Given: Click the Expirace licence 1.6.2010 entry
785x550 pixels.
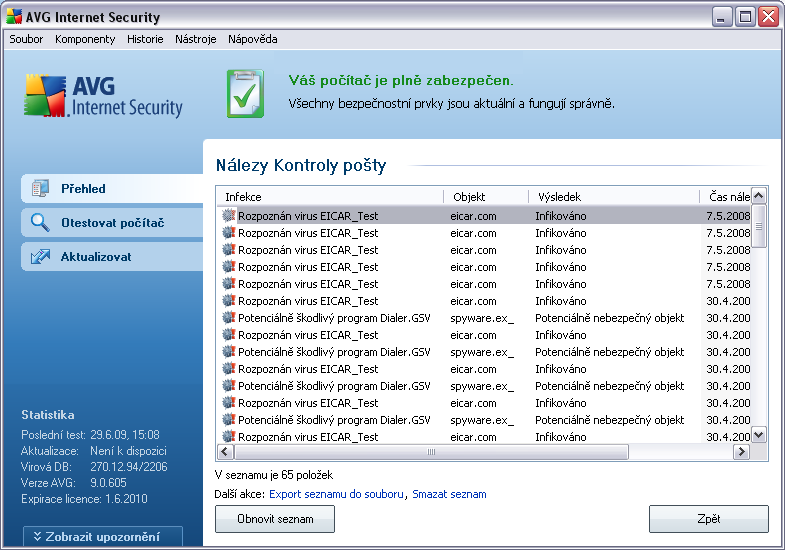Looking at the screenshot, I should click(84, 498).
